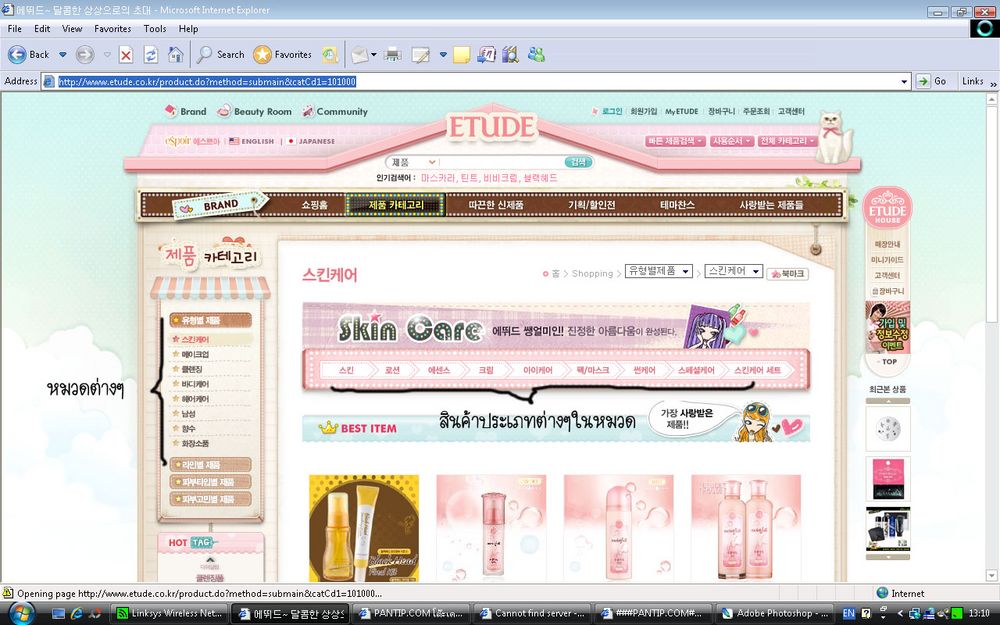Viewport: 1000px width, 625px height.
Task: Expand the Mail options dropdown arrow
Action: tap(374, 55)
